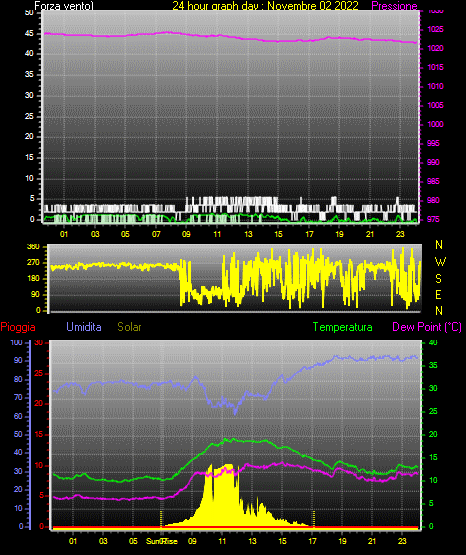466x555 pixels.
Task: Click the 'E' compass direction label
Action: pyautogui.click(x=438, y=294)
